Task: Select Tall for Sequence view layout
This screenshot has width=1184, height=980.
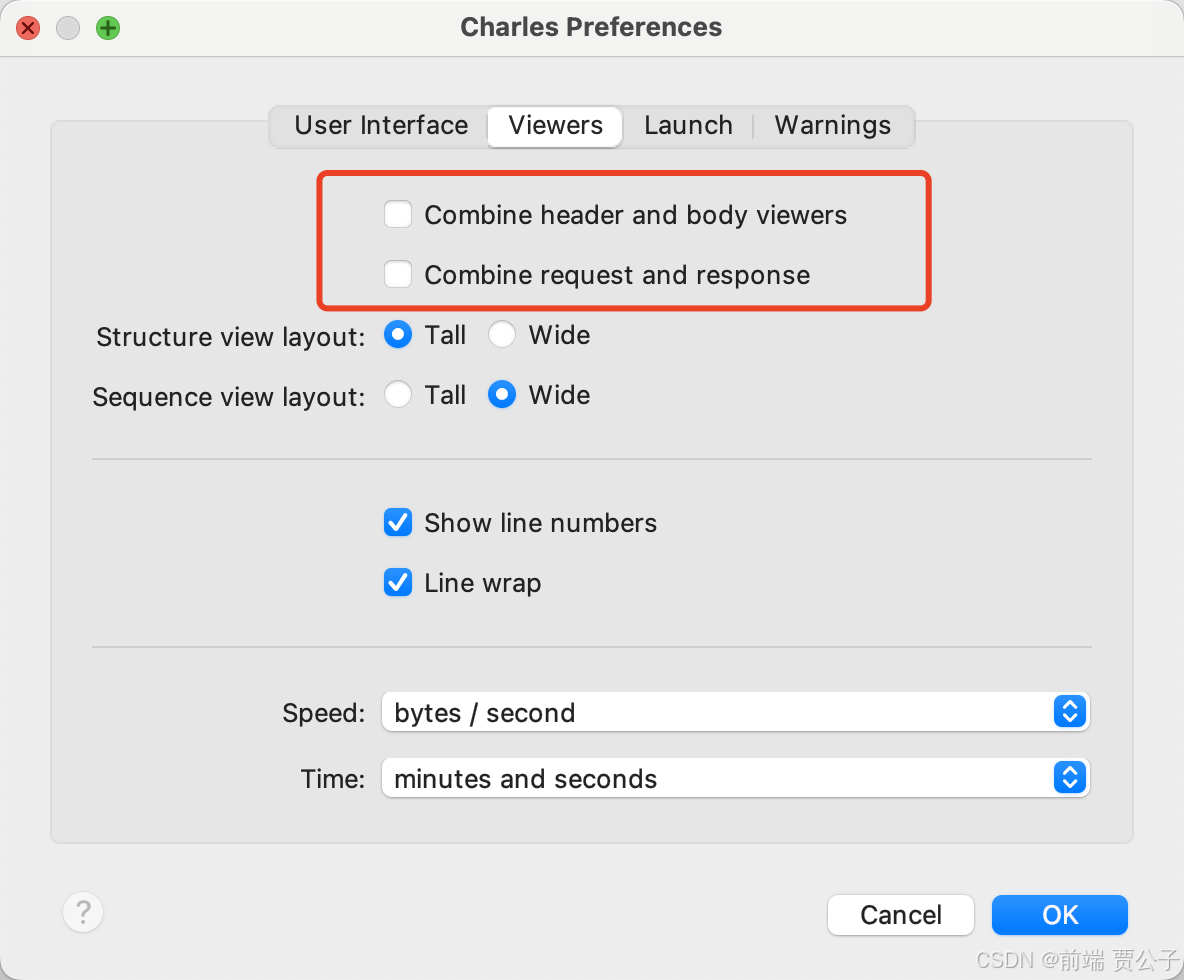Action: (x=398, y=394)
